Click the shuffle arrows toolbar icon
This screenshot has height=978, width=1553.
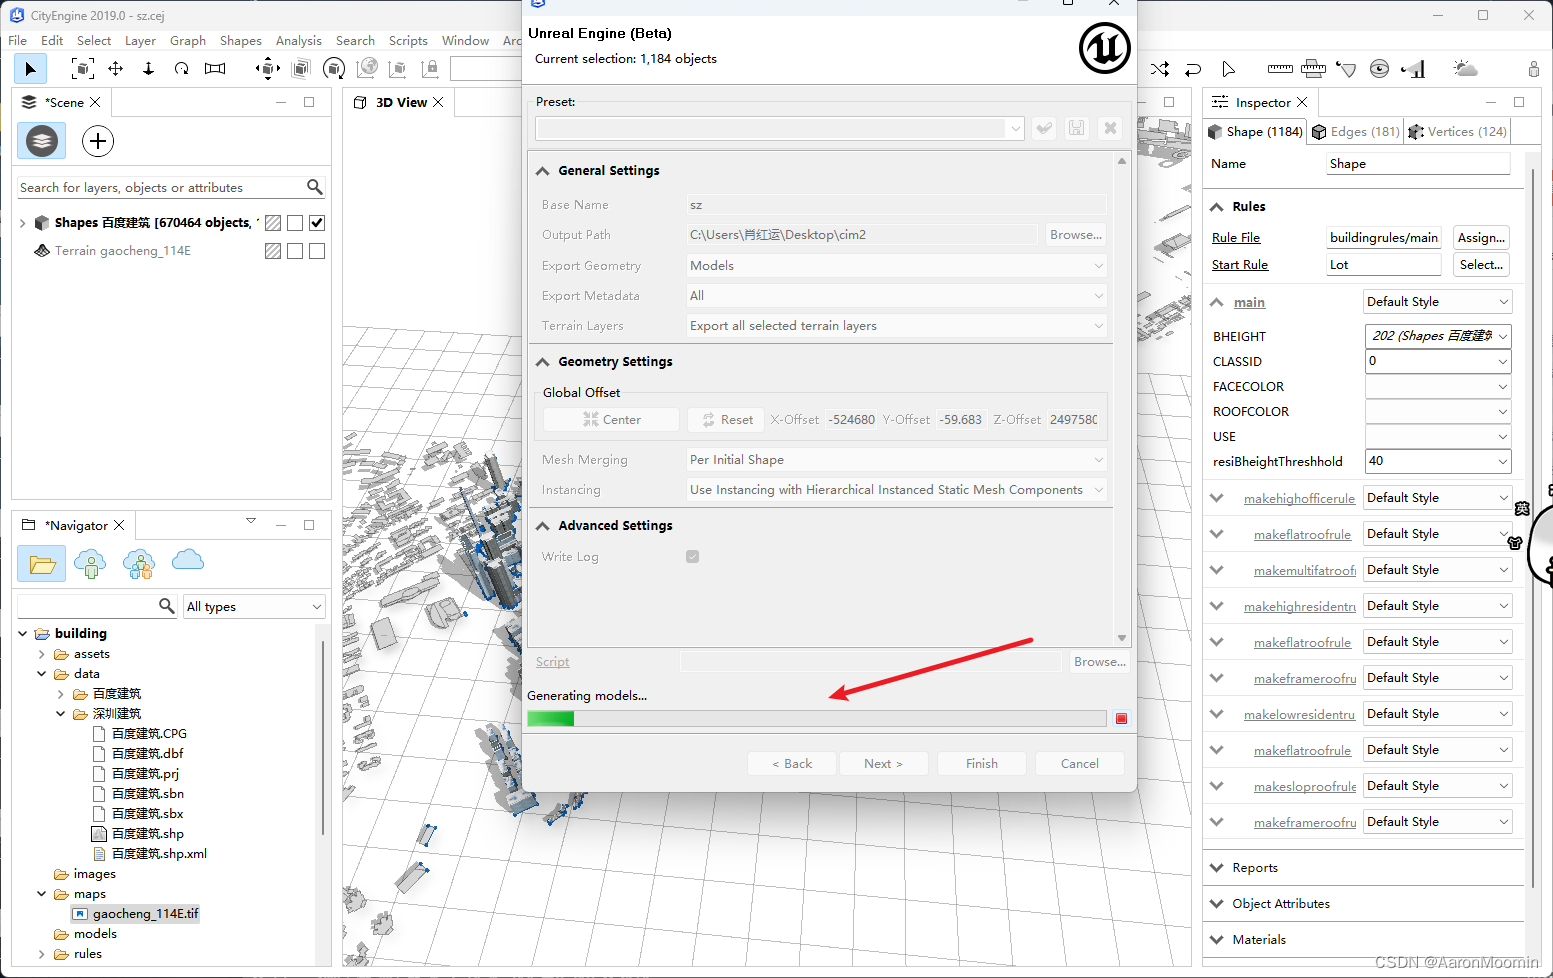(x=1160, y=69)
